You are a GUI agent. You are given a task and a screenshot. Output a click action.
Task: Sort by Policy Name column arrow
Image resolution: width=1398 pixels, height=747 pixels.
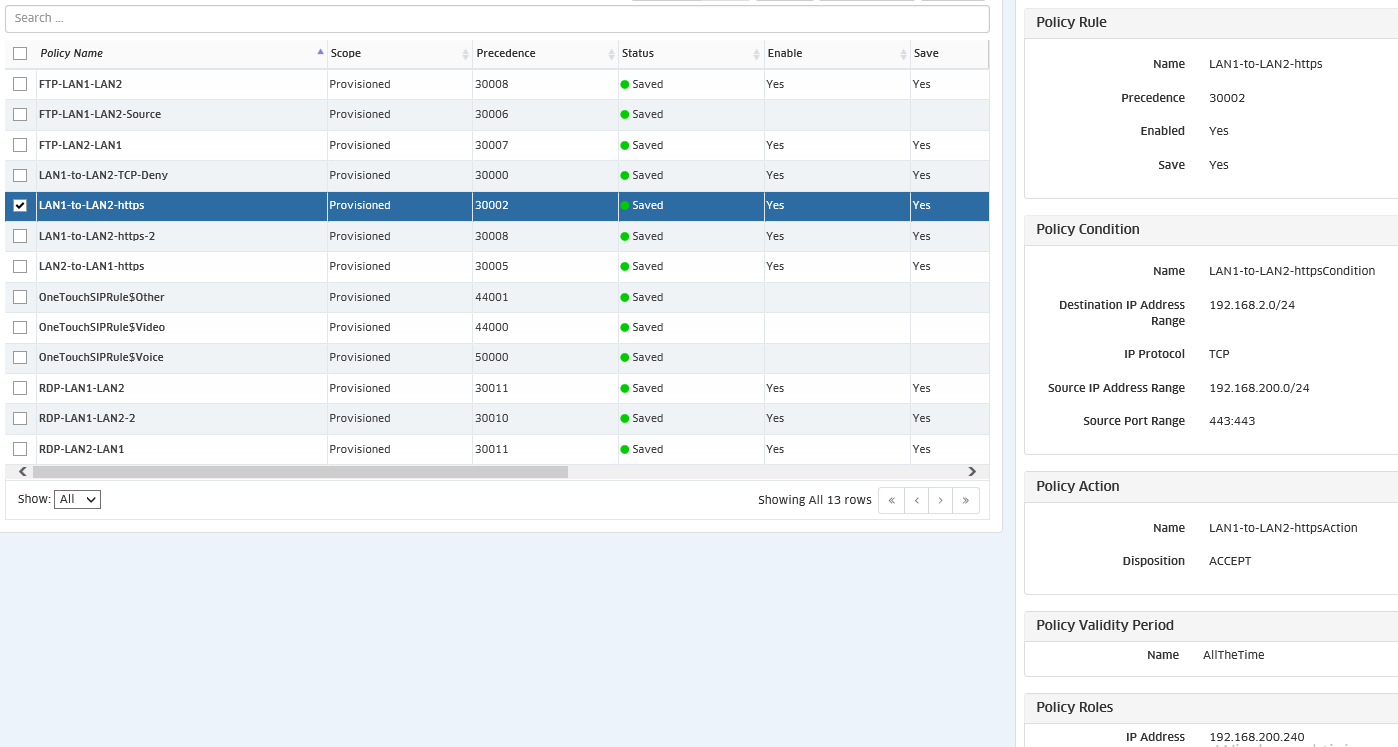[320, 53]
